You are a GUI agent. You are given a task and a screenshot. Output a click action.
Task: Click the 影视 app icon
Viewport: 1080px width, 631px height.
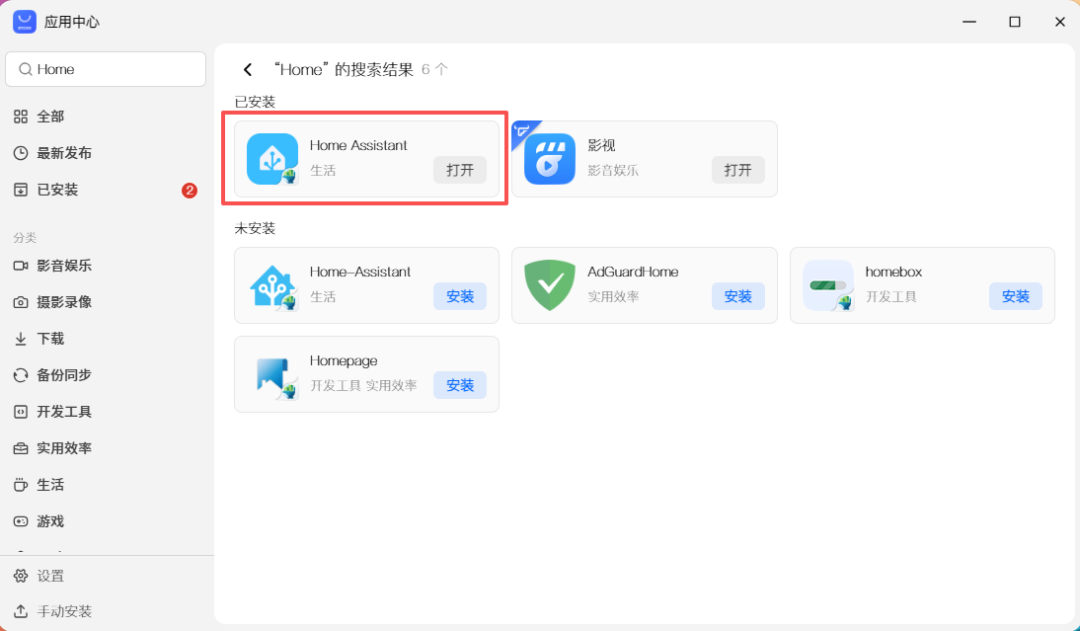pos(550,159)
